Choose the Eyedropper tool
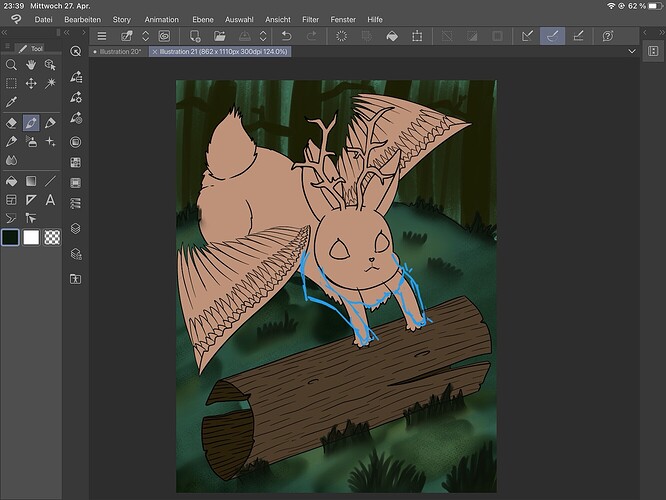Image resolution: width=666 pixels, height=500 pixels. tap(11, 102)
